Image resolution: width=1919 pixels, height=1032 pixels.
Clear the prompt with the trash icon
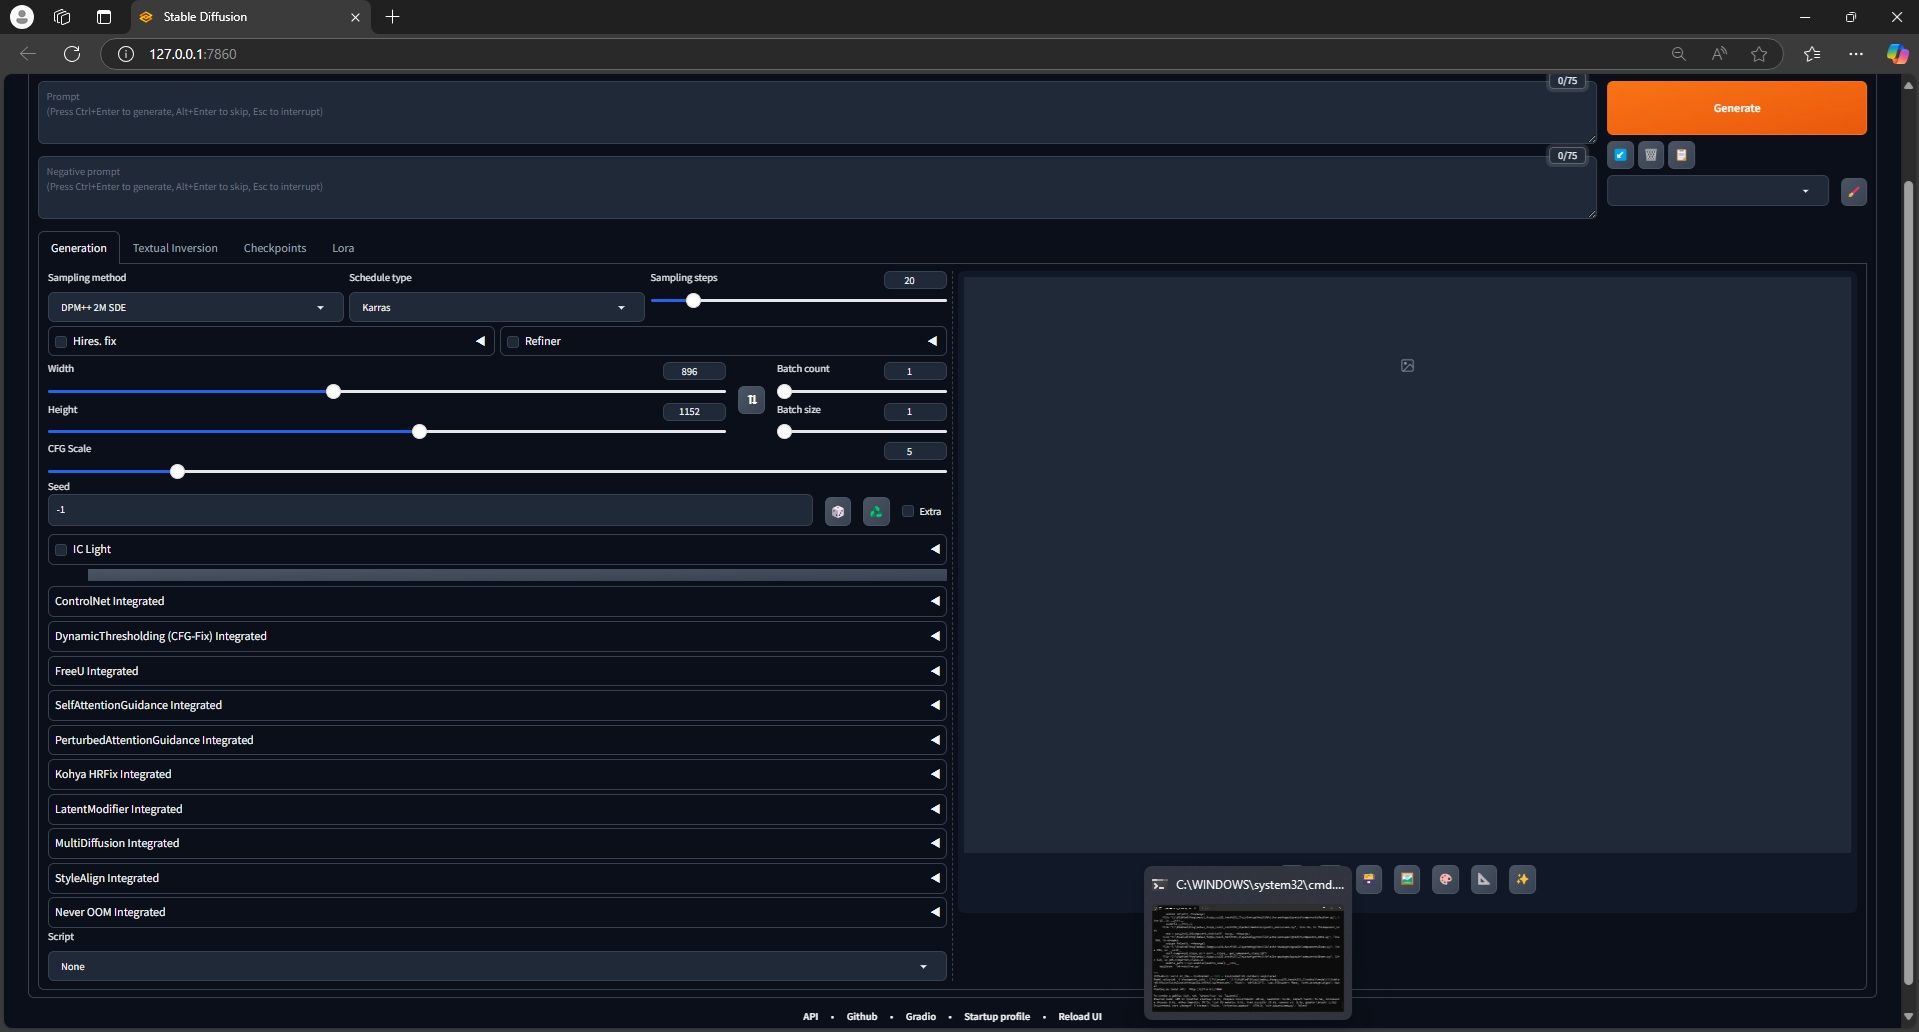click(x=1651, y=155)
